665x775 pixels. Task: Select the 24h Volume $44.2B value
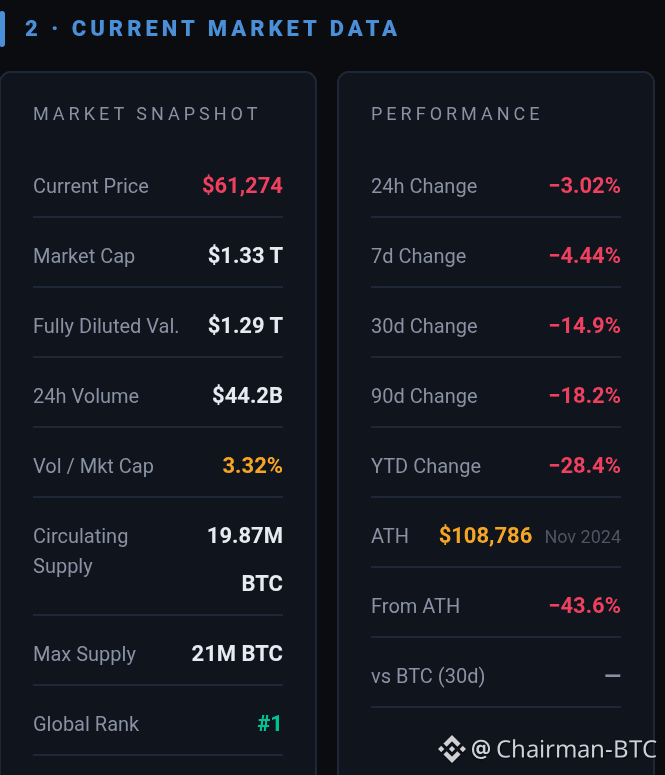[x=248, y=395]
